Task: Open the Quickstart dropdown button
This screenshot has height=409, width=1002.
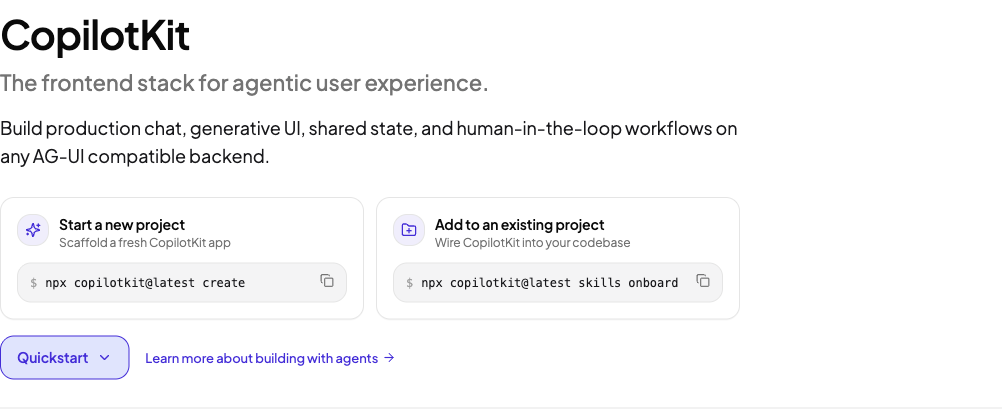Action: [x=65, y=357]
